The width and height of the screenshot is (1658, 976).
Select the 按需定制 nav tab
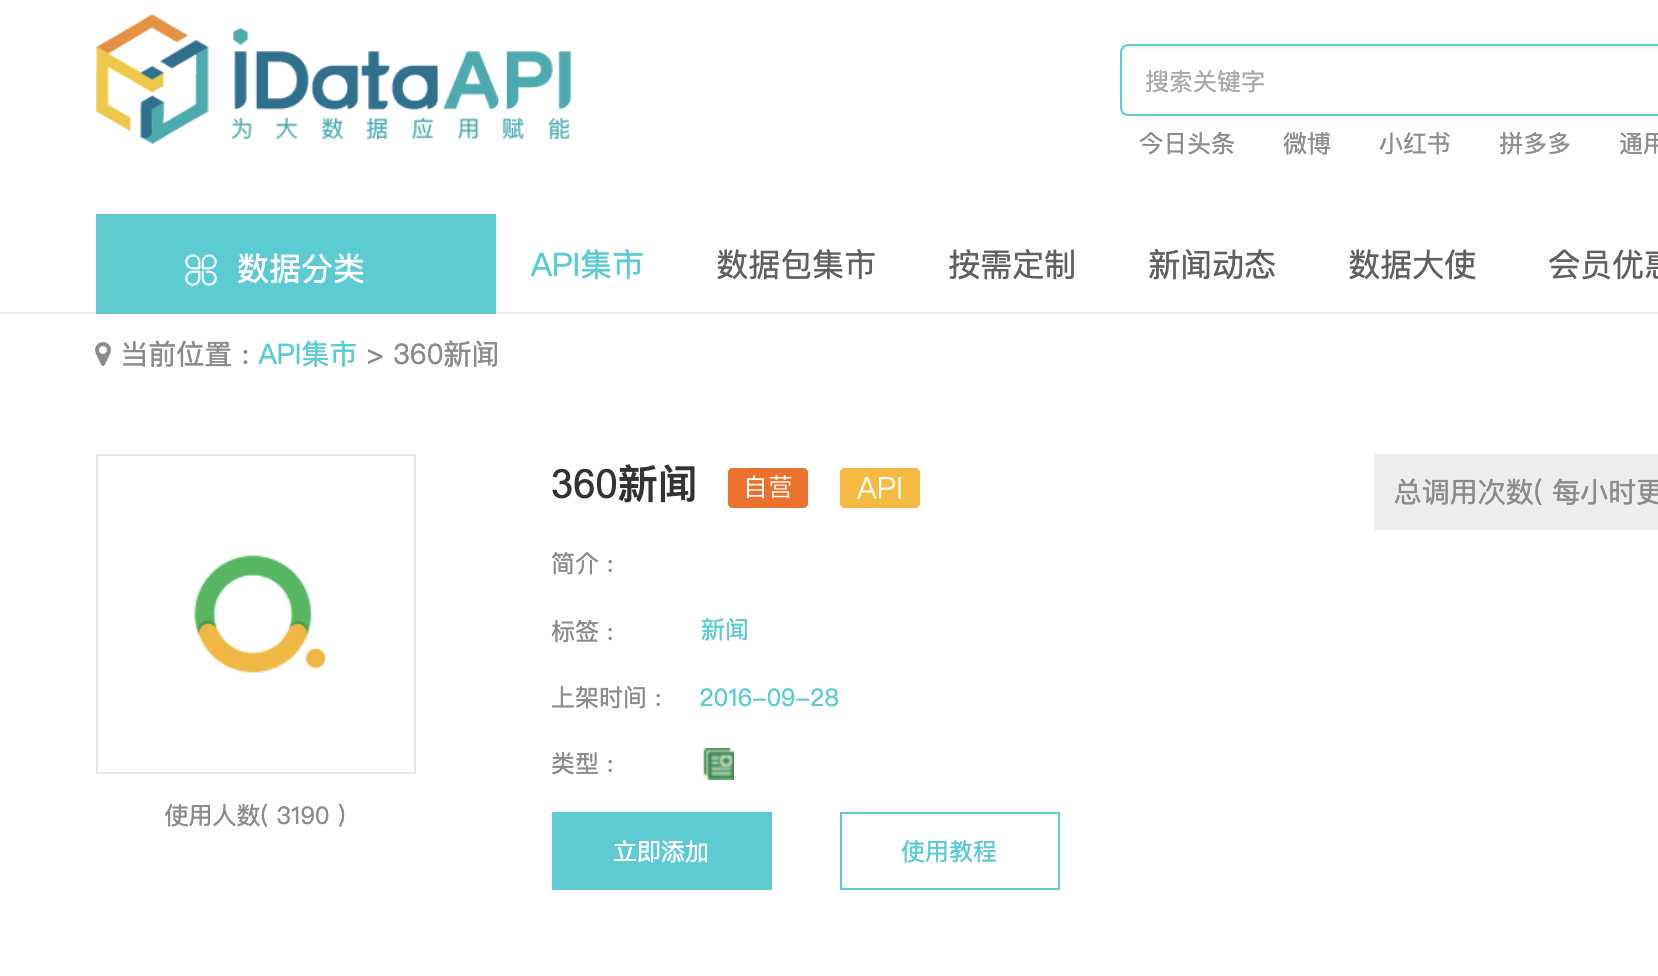[x=1012, y=265]
